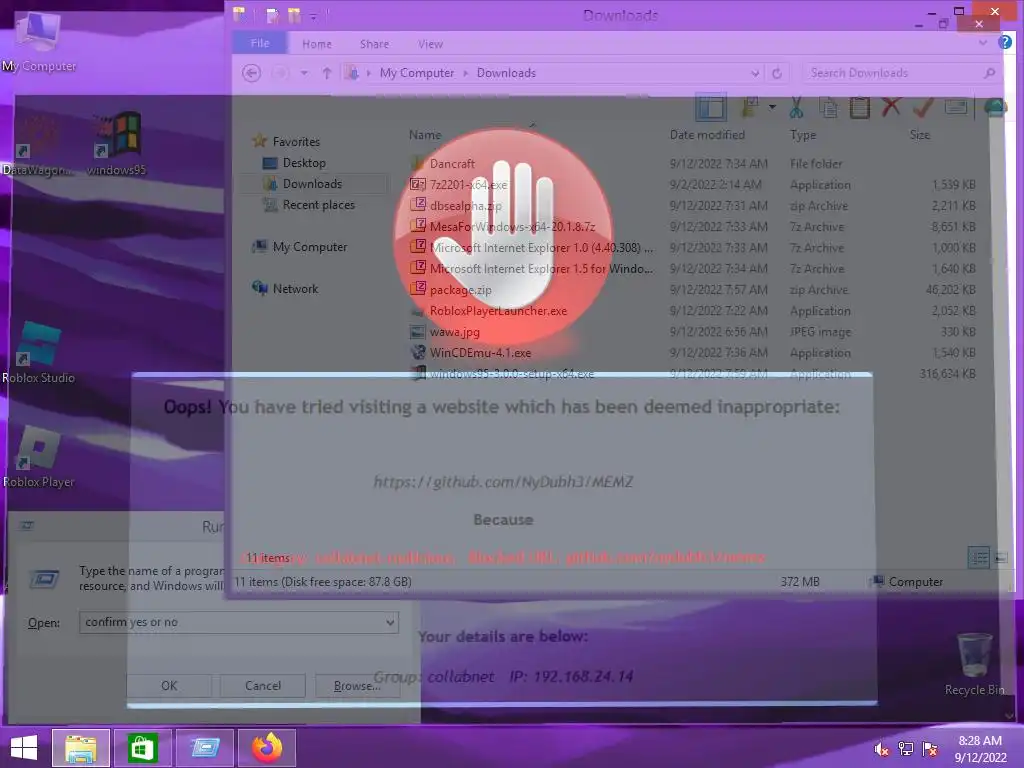Click Downloads in the address breadcrumb

tap(506, 73)
